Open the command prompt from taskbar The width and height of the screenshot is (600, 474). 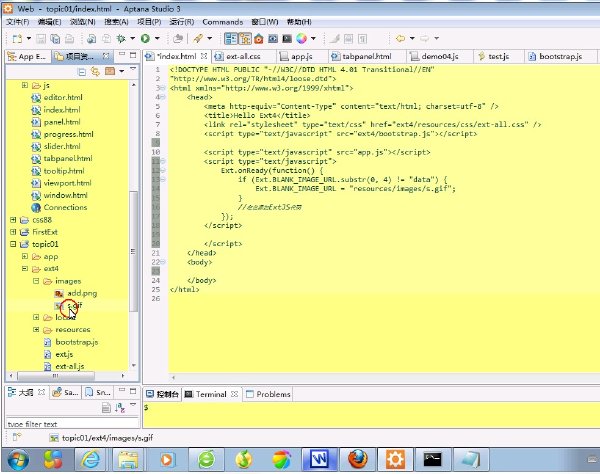433,459
